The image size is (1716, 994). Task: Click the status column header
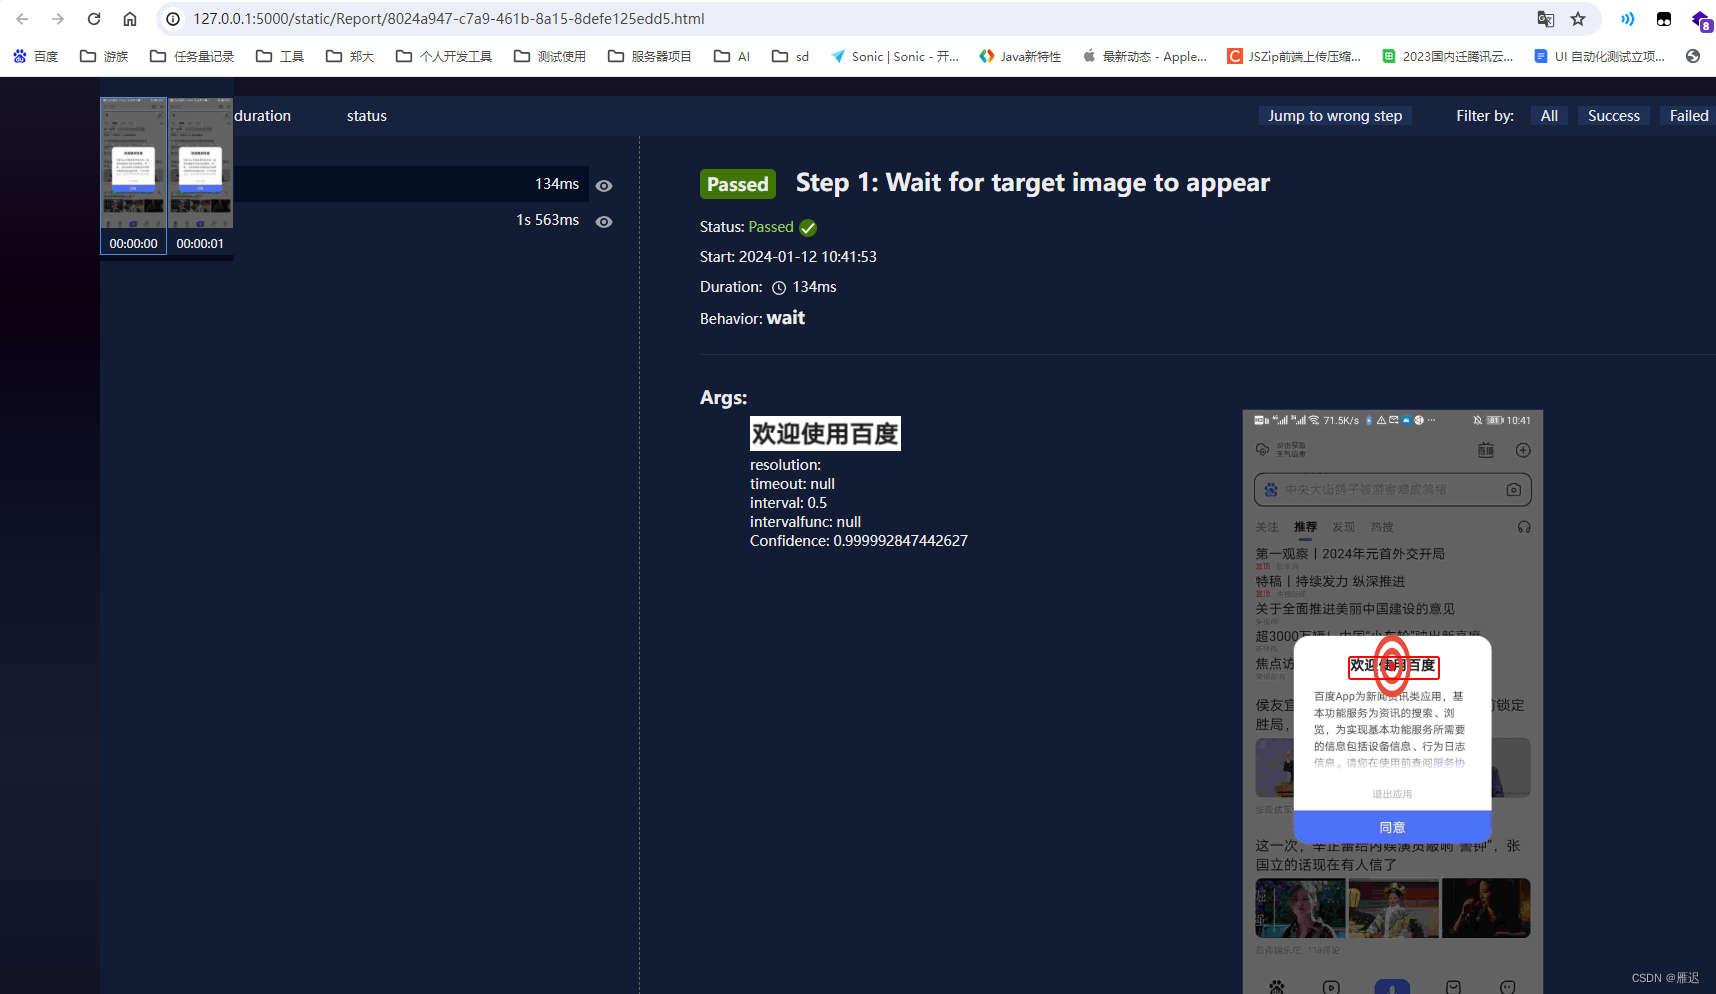click(367, 116)
